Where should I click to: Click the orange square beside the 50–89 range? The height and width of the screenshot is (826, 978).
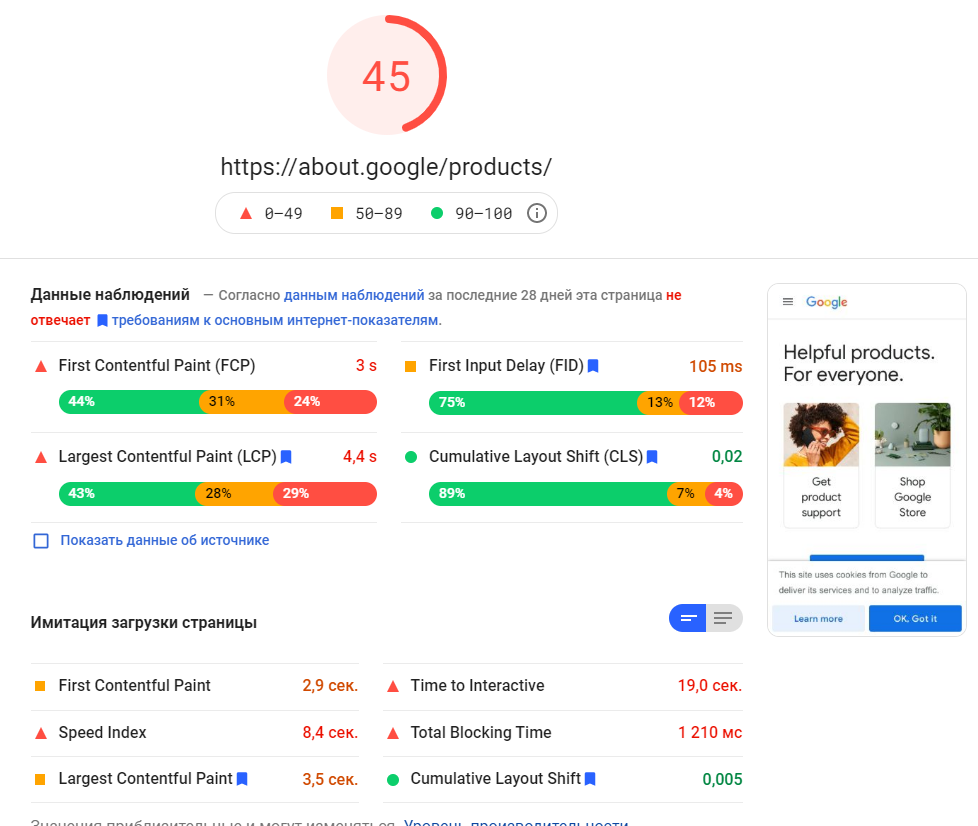click(x=337, y=213)
